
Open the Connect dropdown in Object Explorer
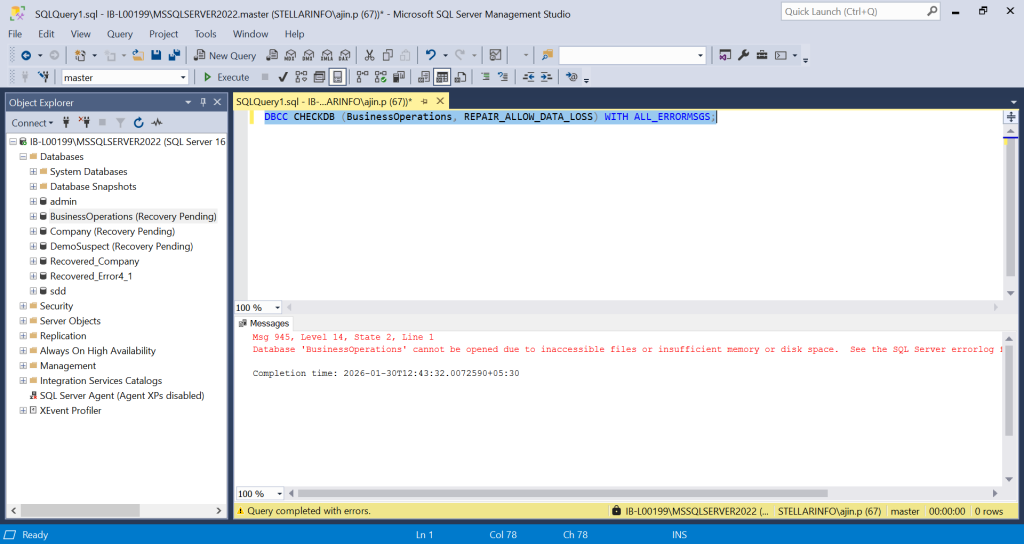click(32, 123)
